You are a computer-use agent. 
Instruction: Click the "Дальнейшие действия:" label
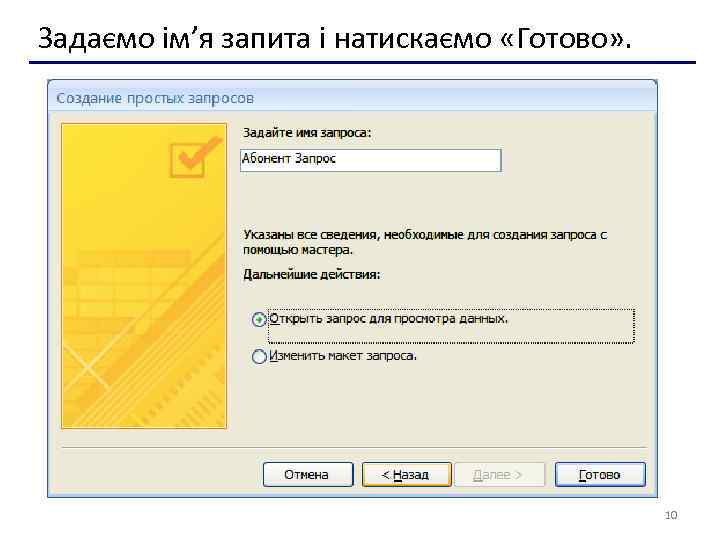click(x=312, y=275)
